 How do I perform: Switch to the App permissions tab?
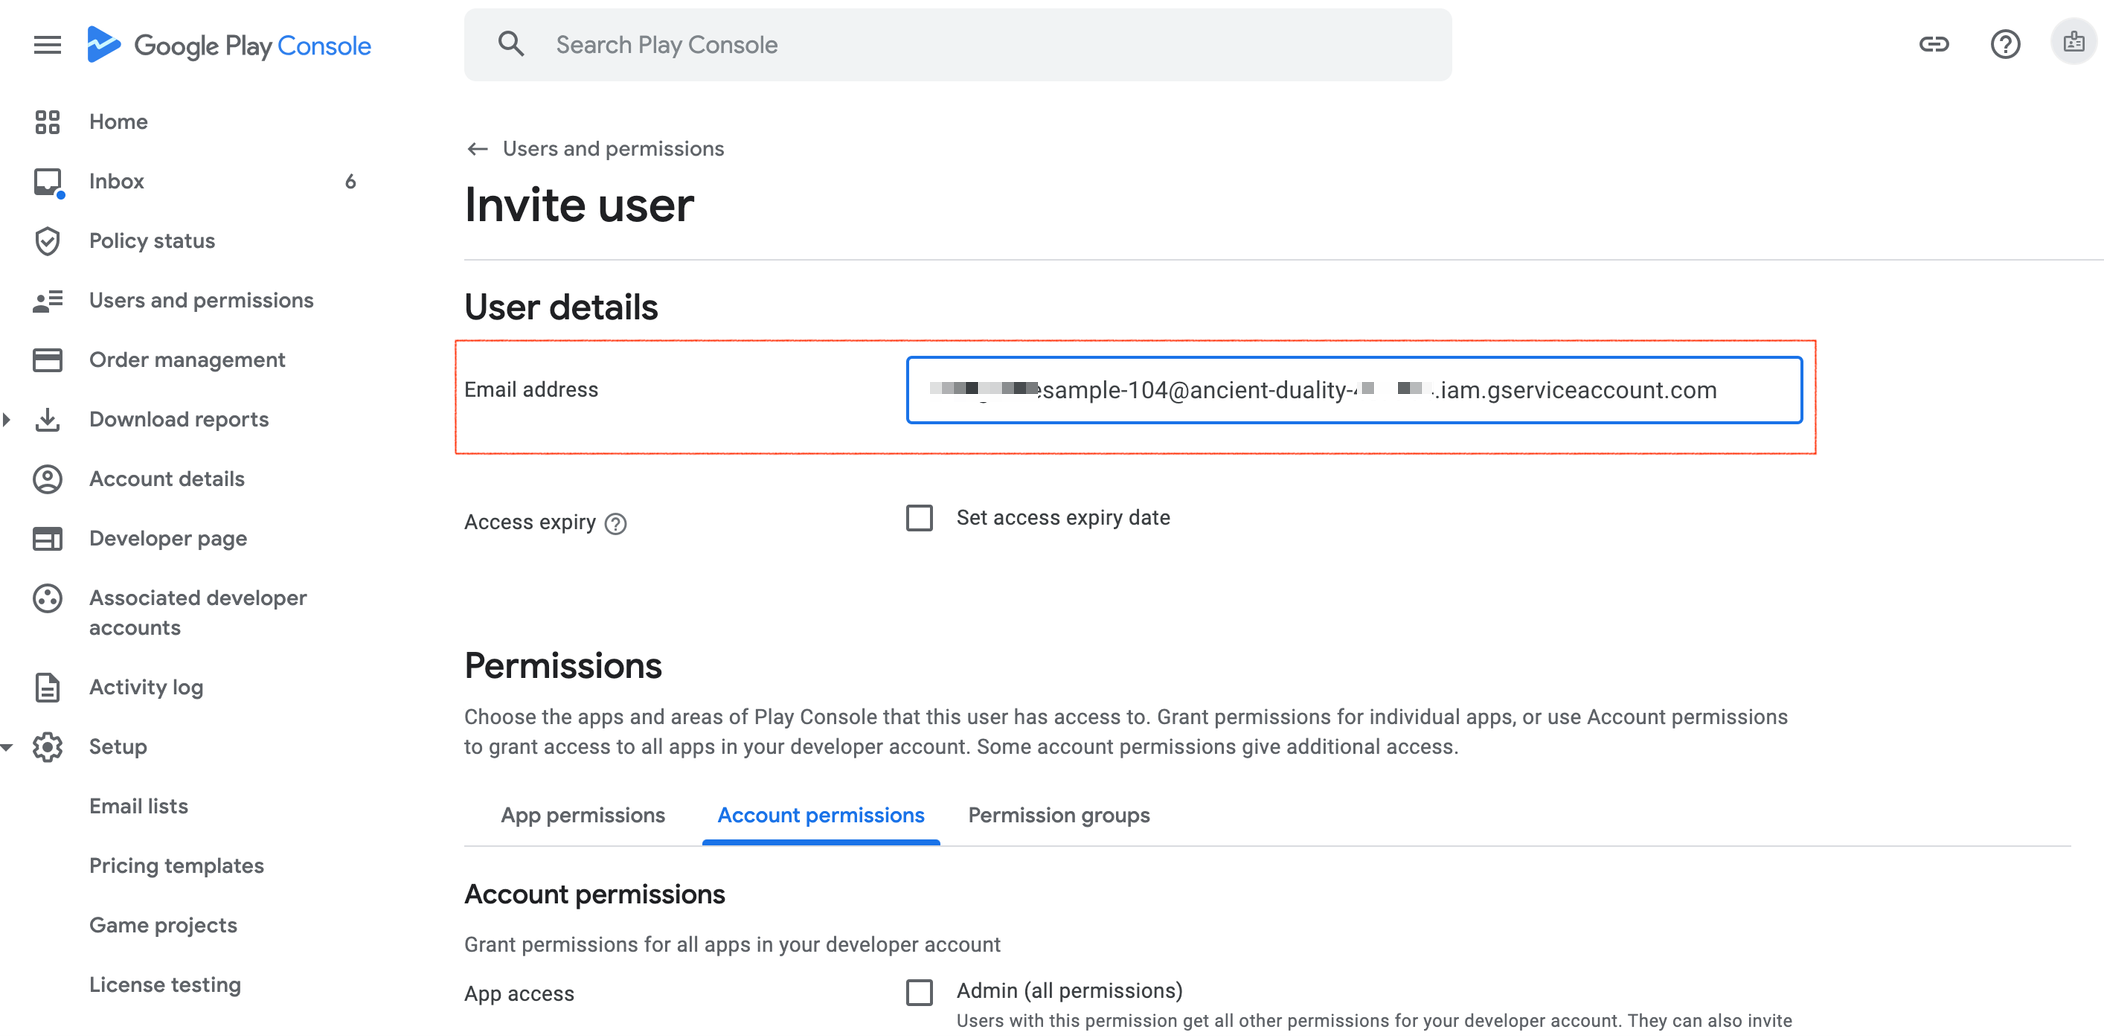582,815
